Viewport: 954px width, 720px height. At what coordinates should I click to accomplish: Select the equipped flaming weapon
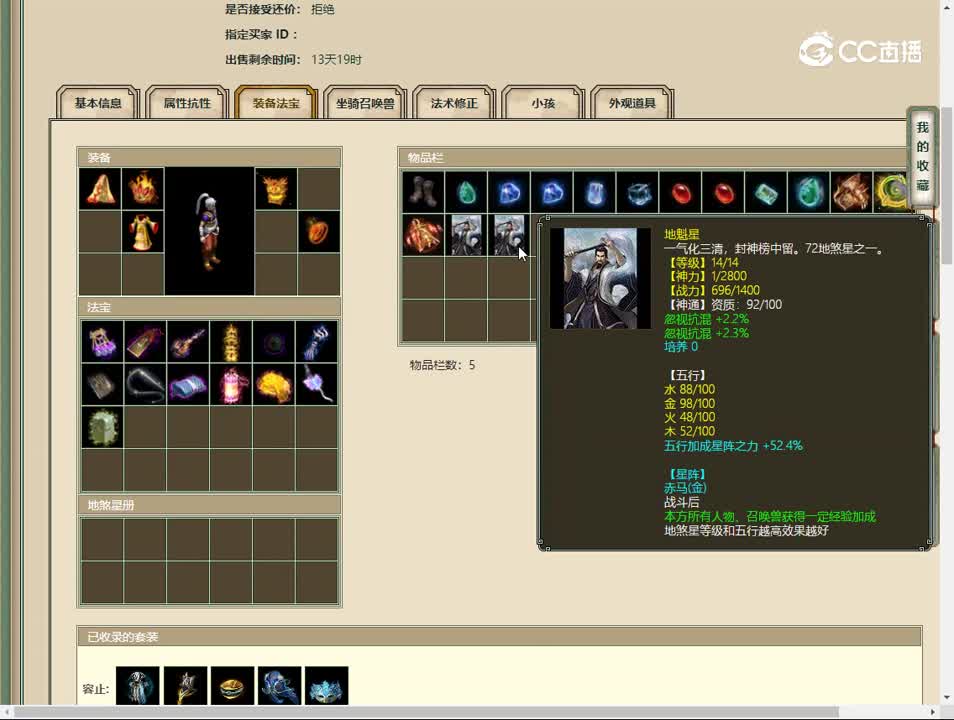click(277, 190)
